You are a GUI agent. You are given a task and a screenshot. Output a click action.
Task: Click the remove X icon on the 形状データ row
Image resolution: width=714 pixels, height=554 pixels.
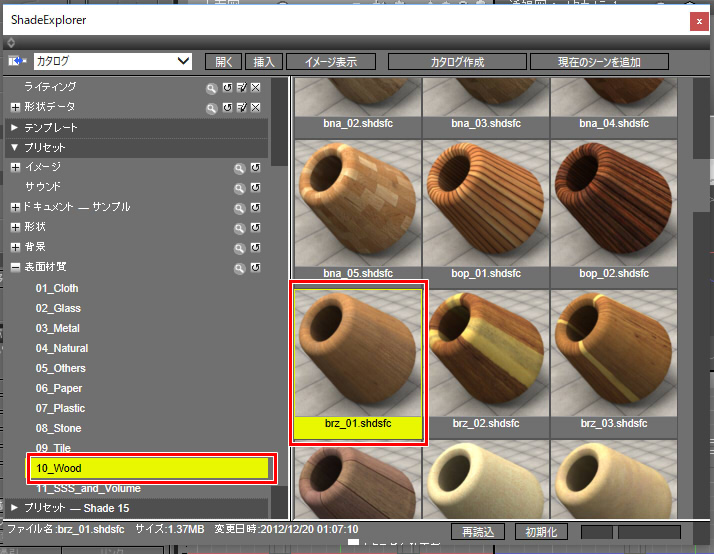[x=255, y=107]
